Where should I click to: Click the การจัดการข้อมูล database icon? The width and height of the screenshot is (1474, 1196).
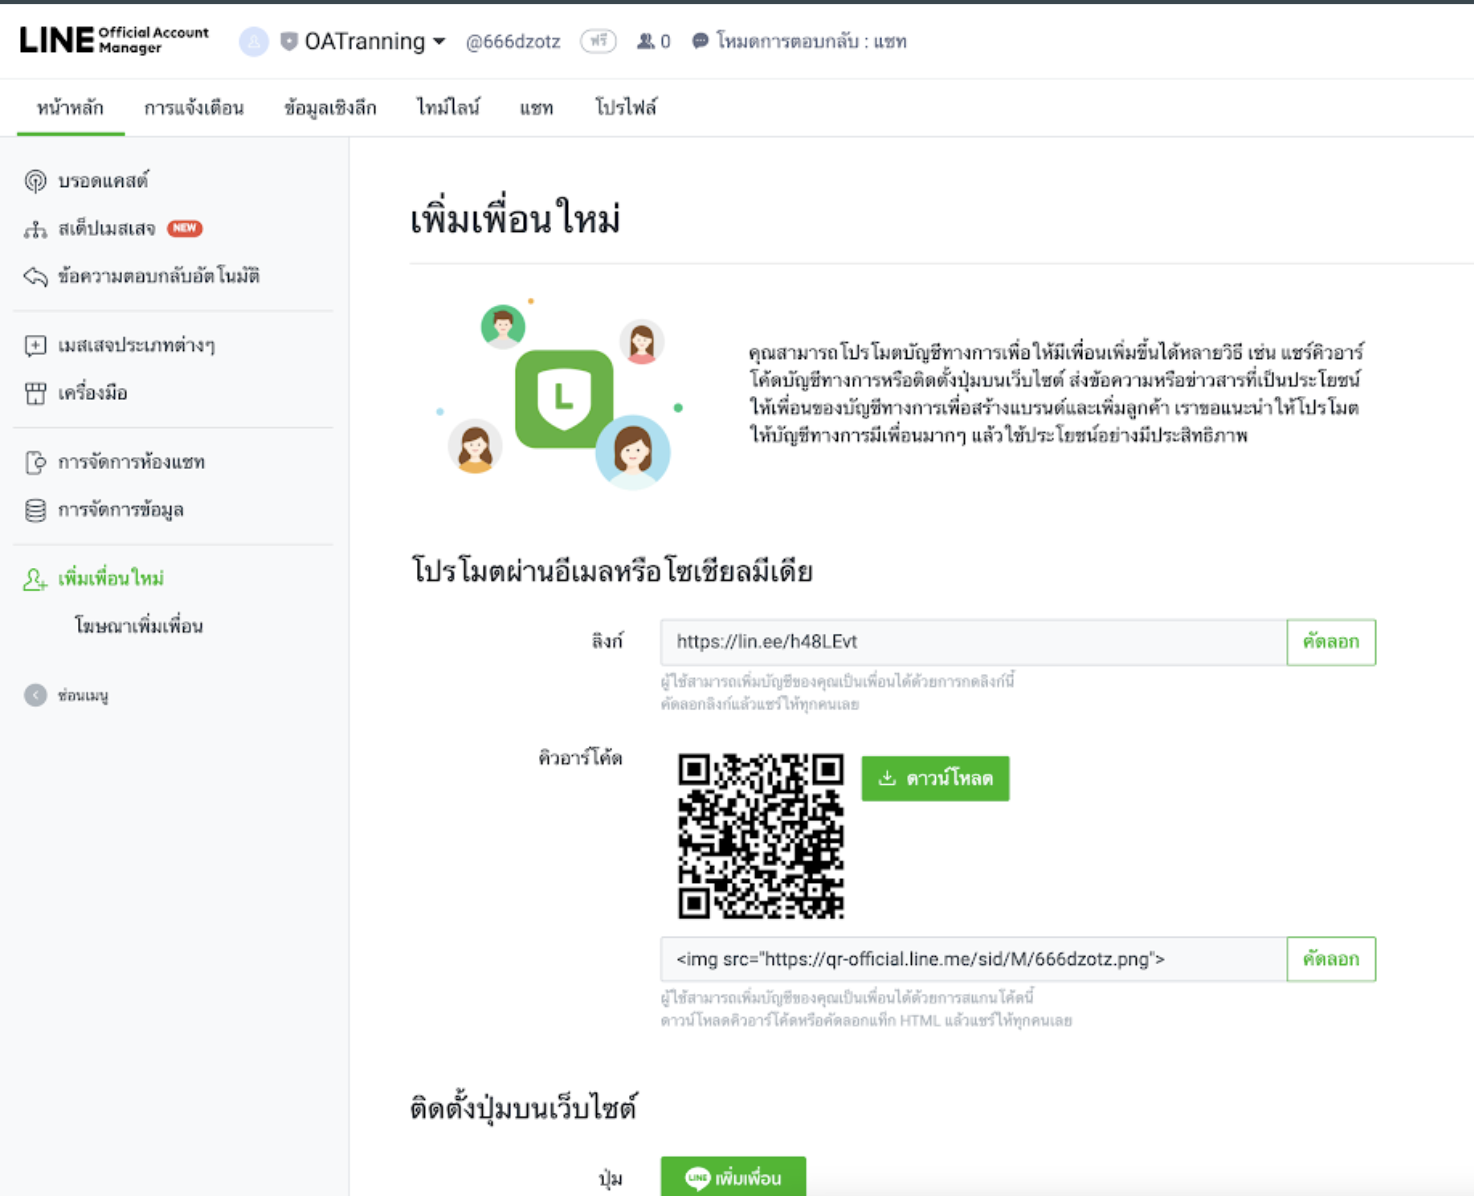pos(35,510)
